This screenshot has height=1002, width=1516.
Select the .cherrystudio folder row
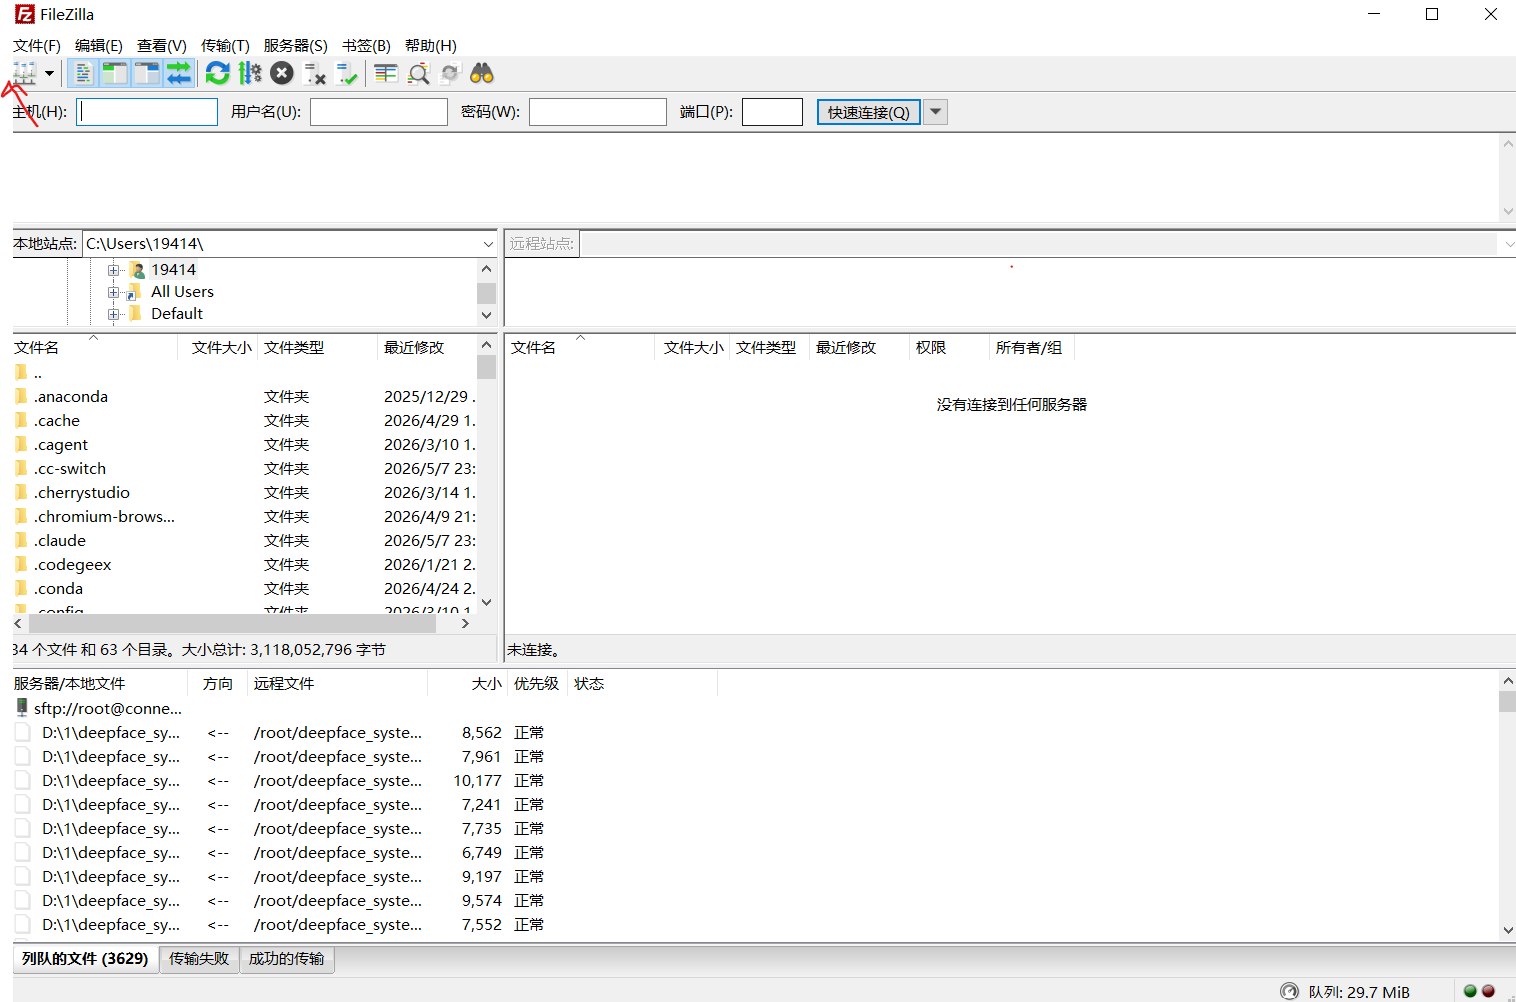[x=245, y=493]
